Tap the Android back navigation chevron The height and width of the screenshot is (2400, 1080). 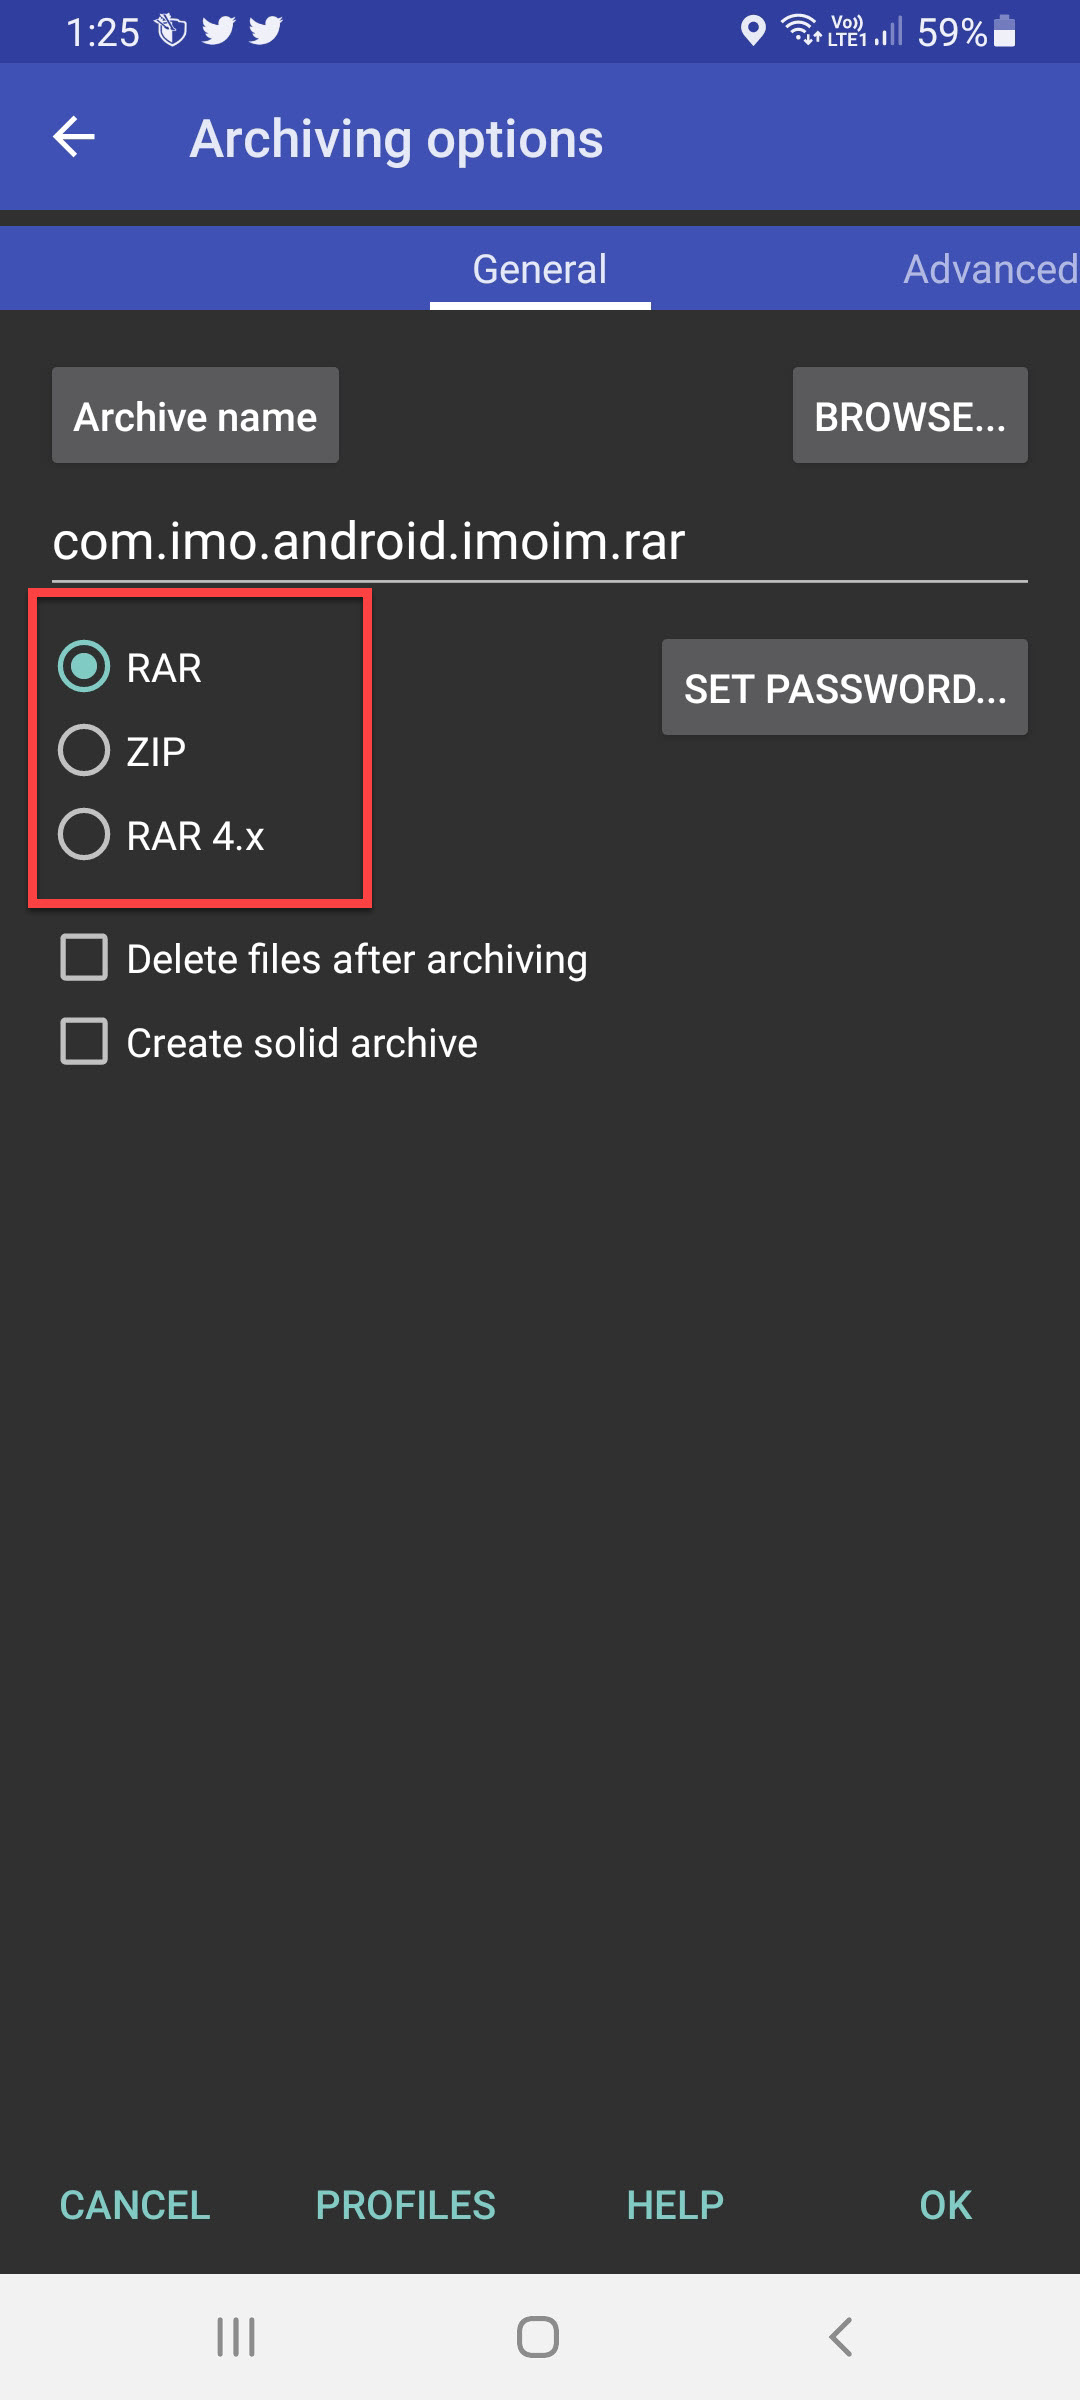[841, 2337]
